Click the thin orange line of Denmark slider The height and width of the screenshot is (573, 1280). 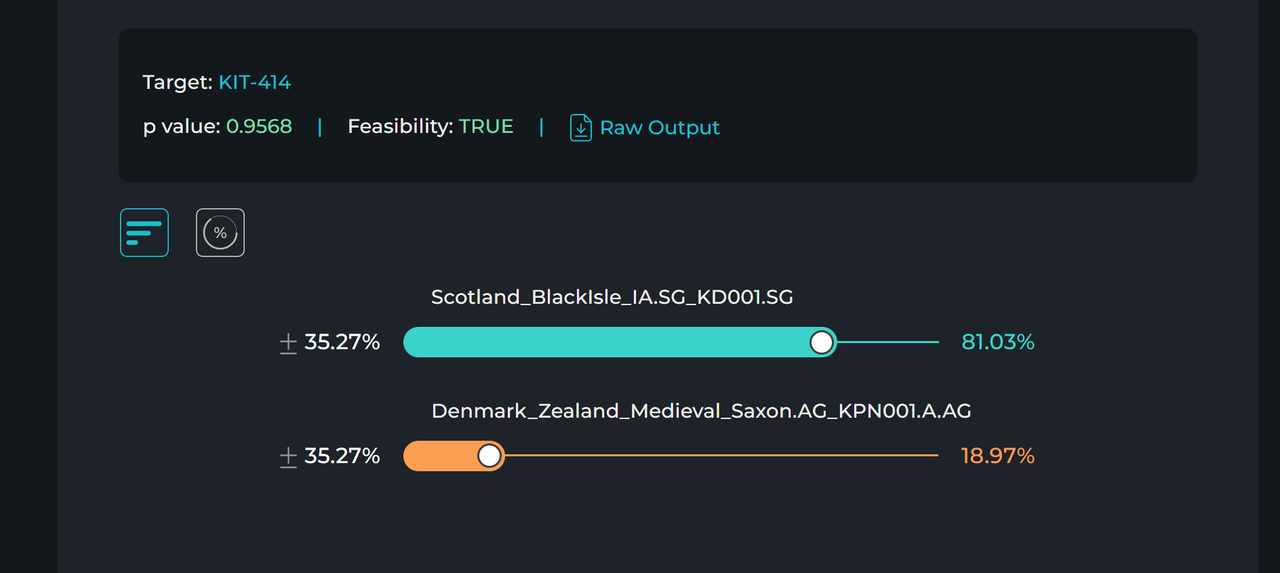pos(720,456)
